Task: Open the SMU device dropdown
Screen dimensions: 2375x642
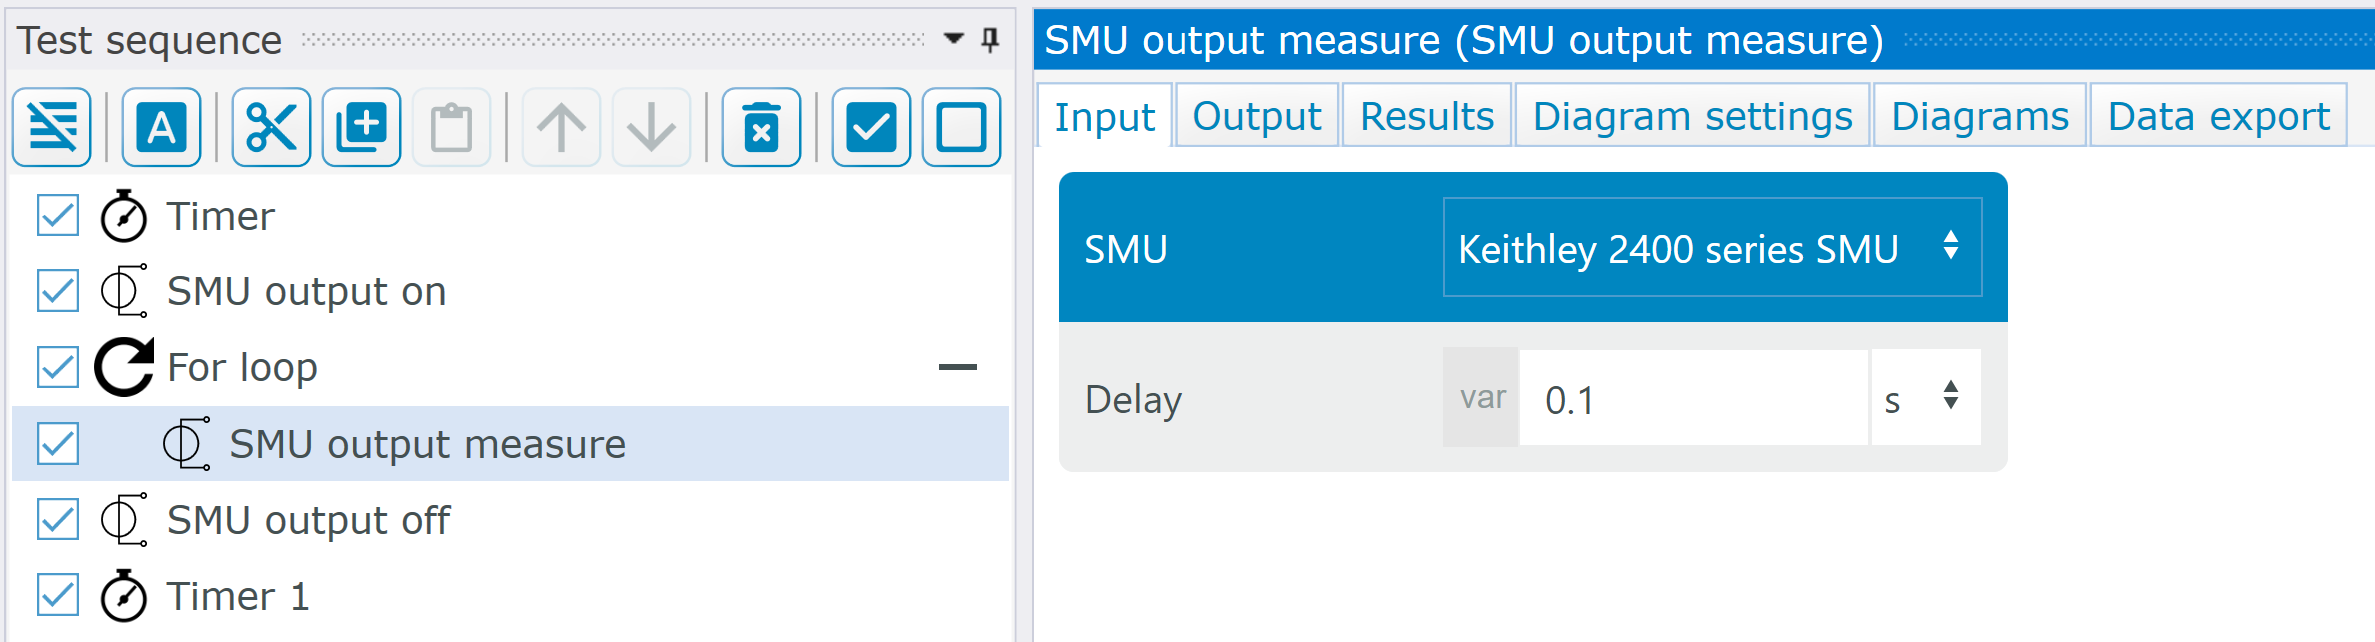Action: point(1712,248)
